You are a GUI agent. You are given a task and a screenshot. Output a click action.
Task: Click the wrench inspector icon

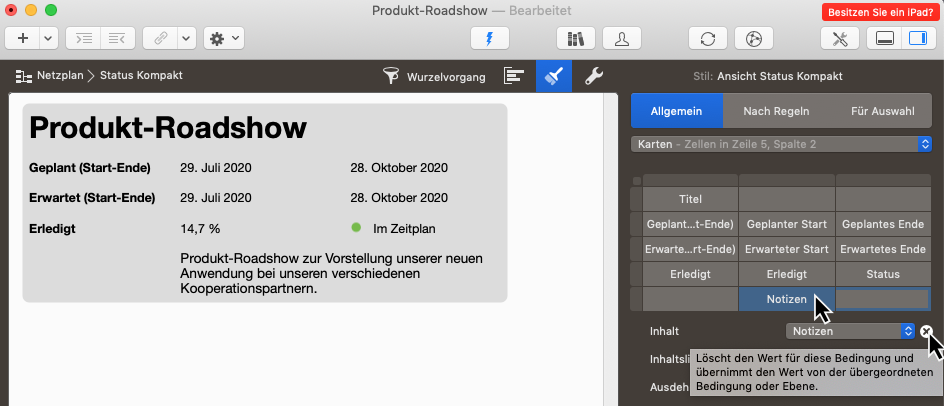click(594, 76)
